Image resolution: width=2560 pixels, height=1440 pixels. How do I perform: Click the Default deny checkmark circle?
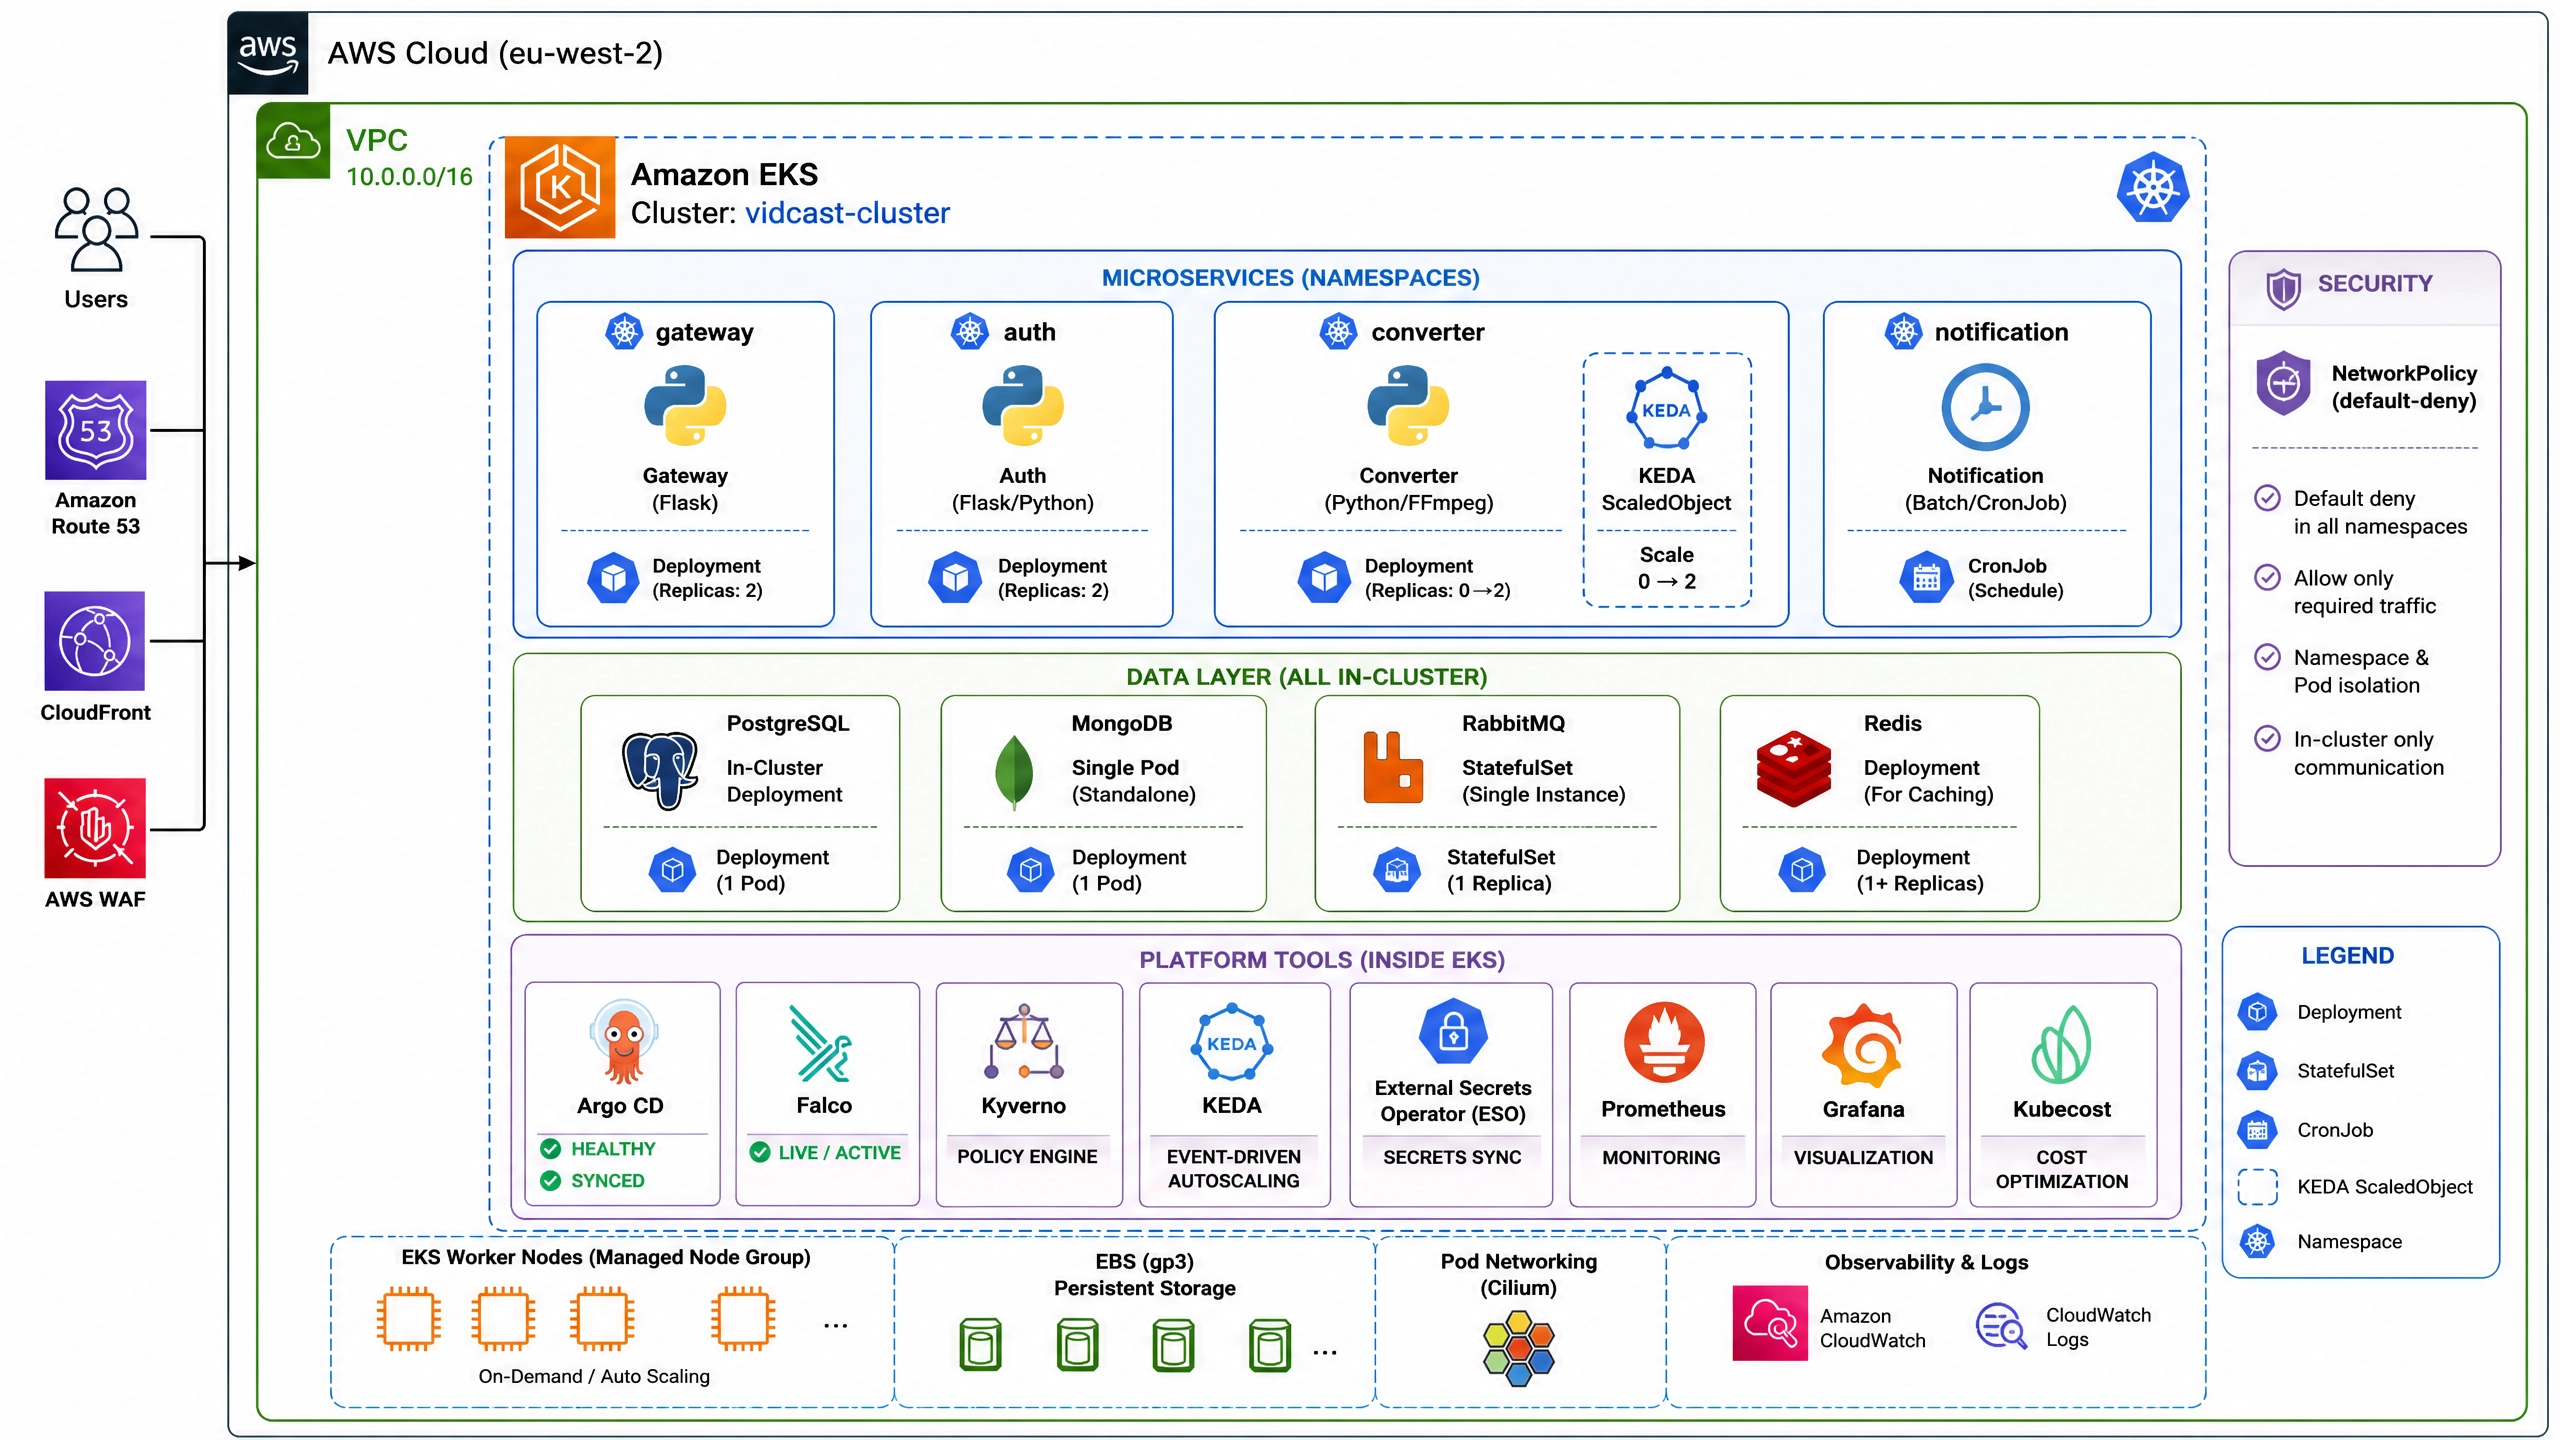(x=2267, y=497)
